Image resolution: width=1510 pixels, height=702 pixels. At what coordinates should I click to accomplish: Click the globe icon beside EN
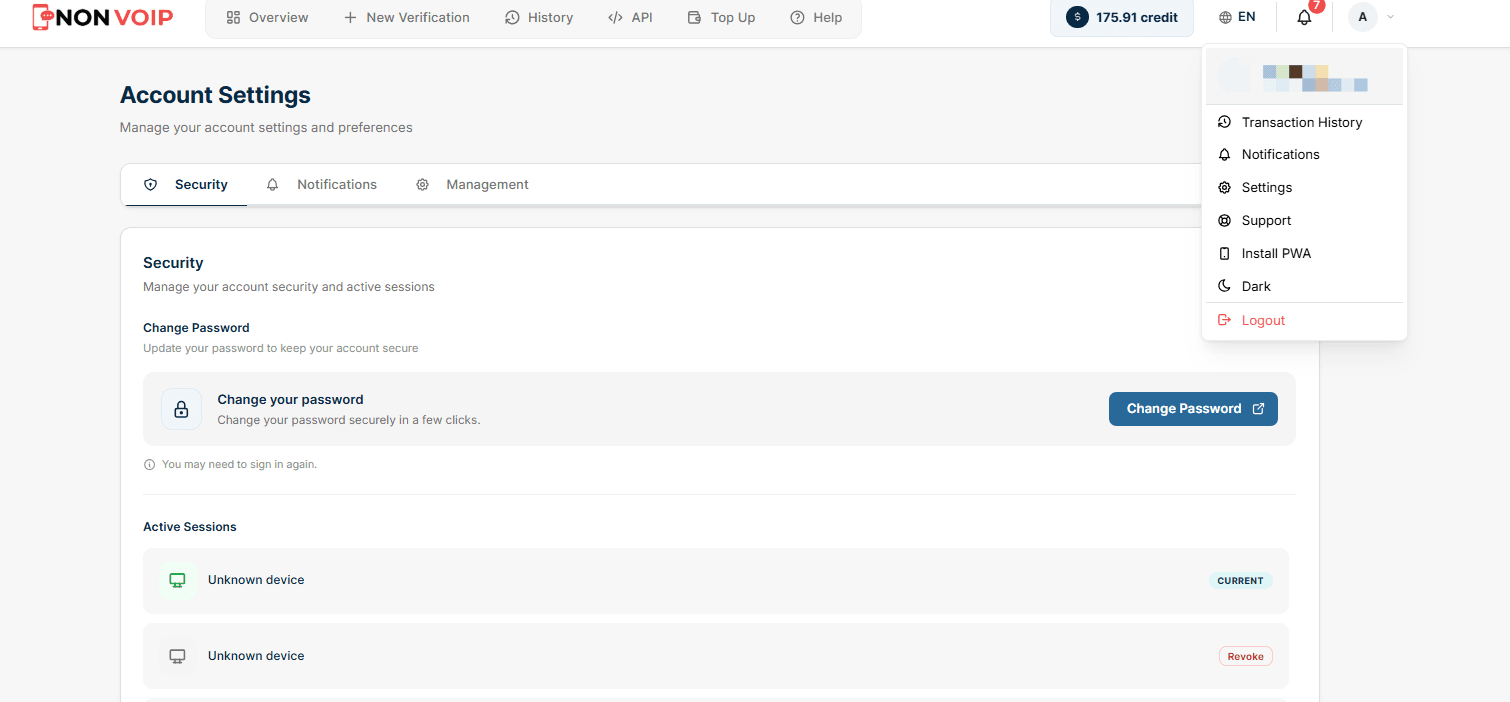(1225, 17)
